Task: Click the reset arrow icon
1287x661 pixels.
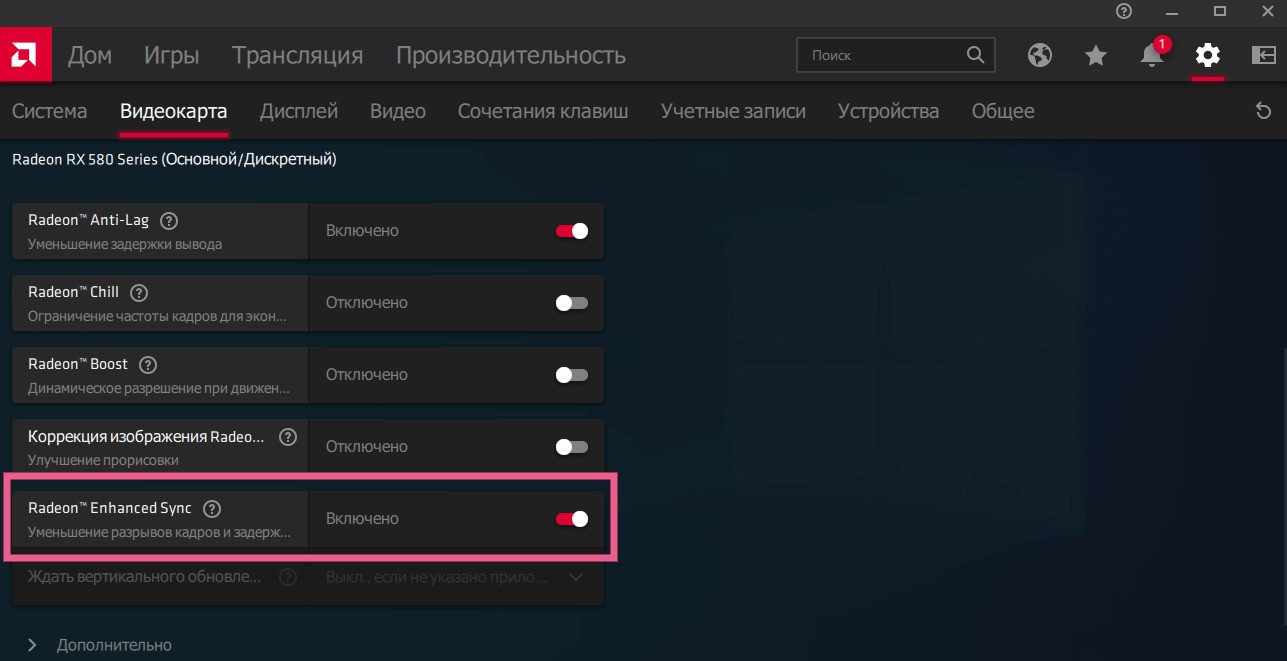Action: 1263,111
